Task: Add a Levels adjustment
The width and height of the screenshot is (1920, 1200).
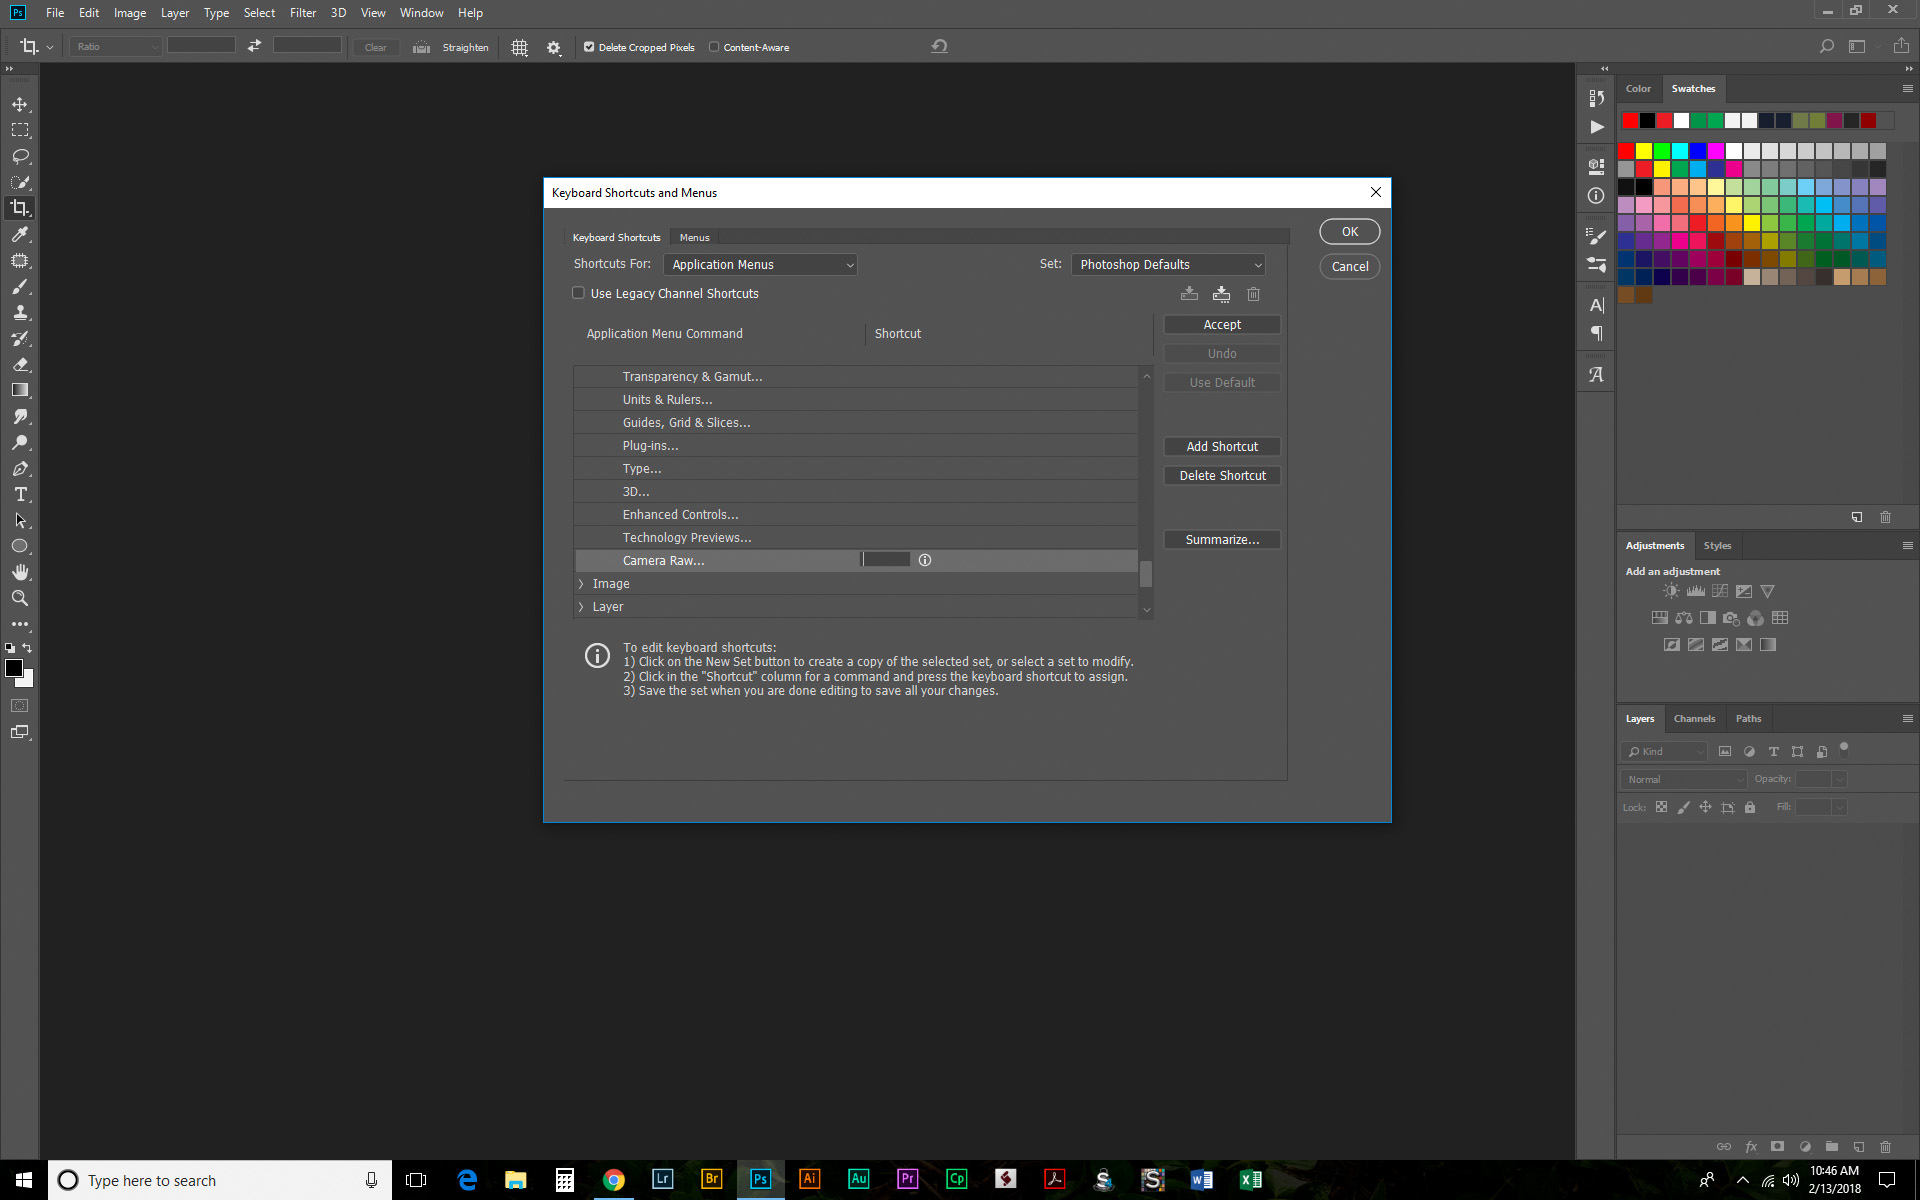Action: [1696, 591]
